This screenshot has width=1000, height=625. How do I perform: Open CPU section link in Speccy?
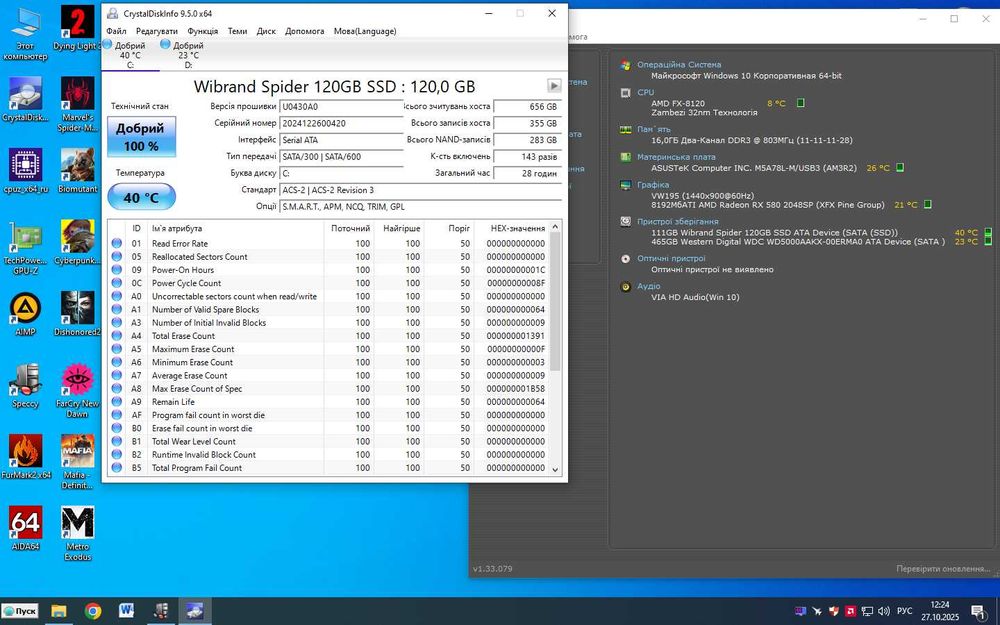pyautogui.click(x=645, y=92)
